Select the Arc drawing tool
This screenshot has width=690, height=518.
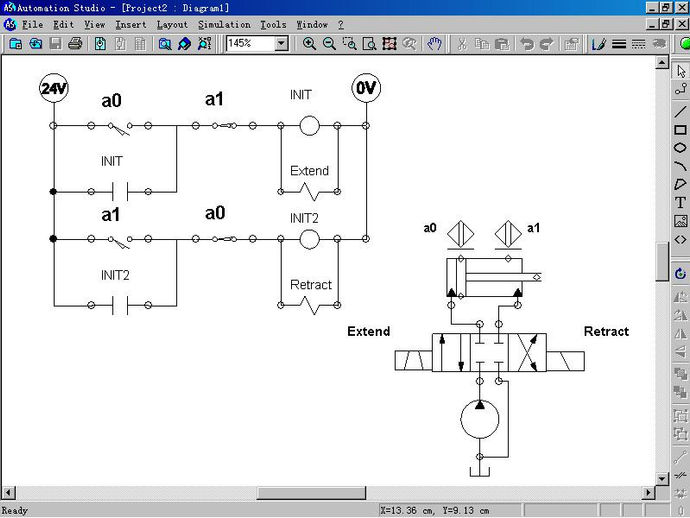(681, 166)
